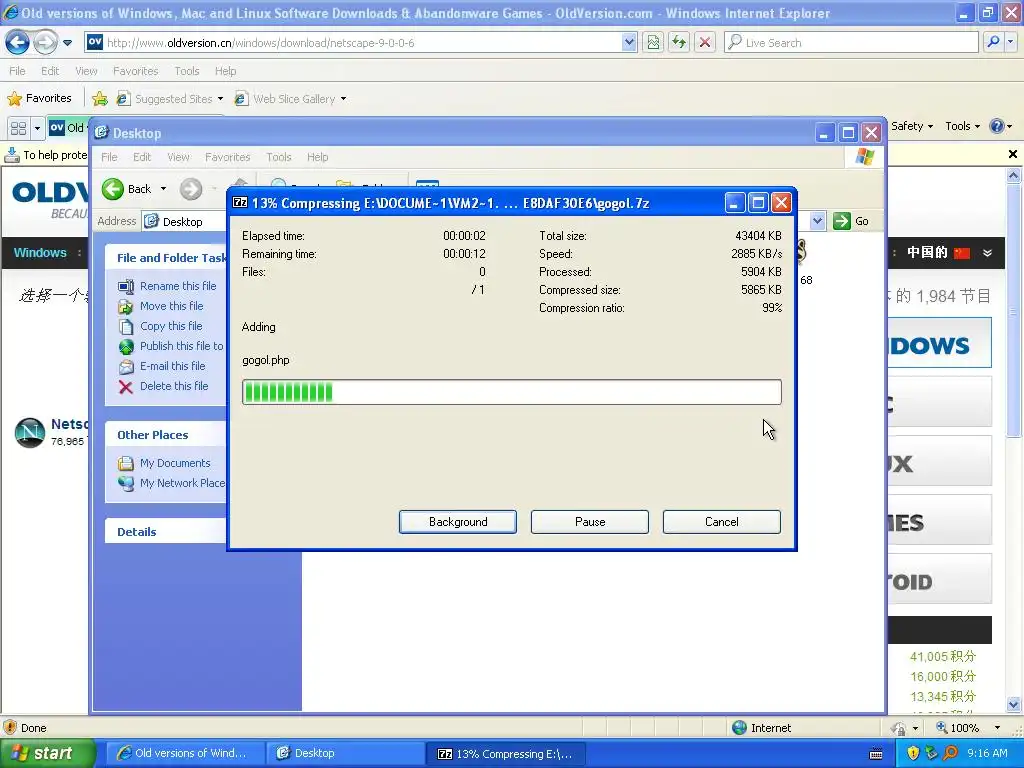Open the Back history dropdown in Desktop window
1024x768 pixels.
(x=163, y=189)
